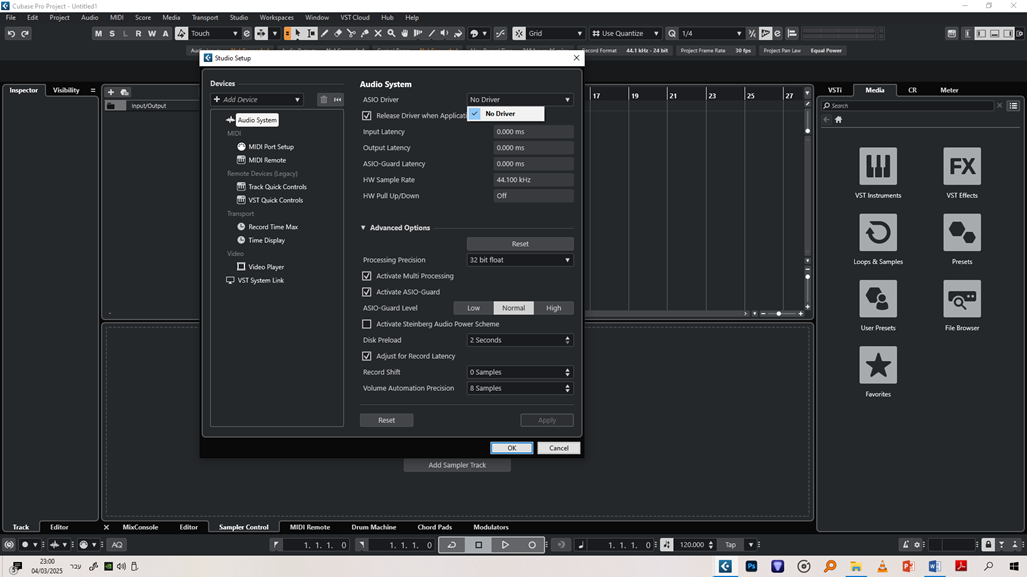Open Photoshop from the Windows taskbar
Viewport: 1027px width, 577px height.
751,567
